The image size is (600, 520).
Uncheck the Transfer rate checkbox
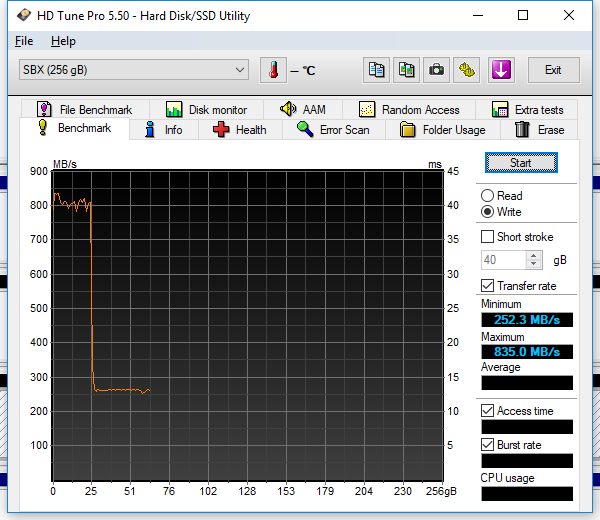point(488,286)
